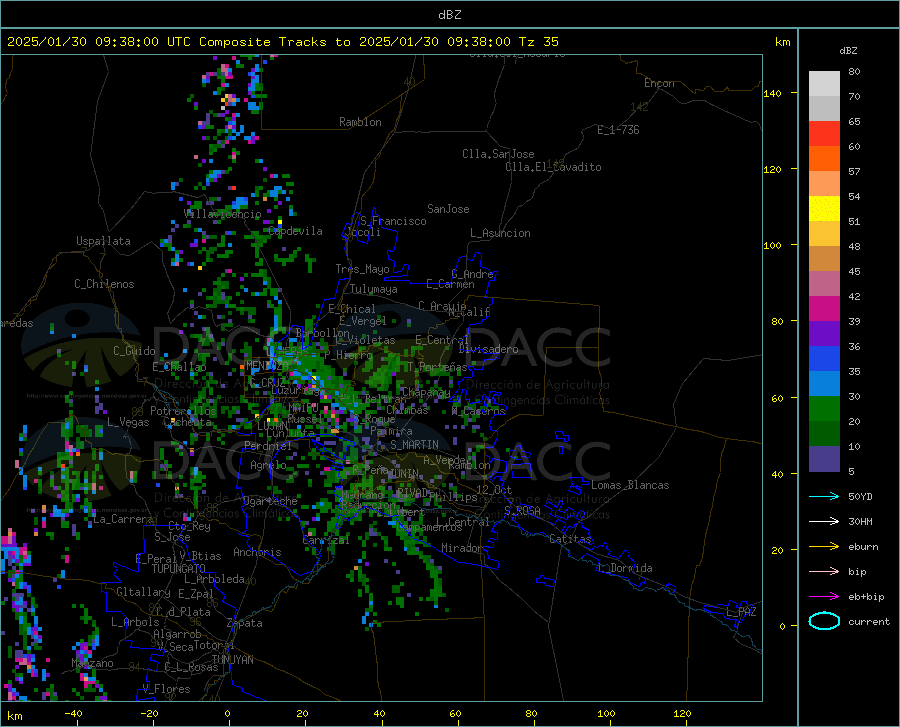The width and height of the screenshot is (900, 727).
Task: Click the dBZ title at top
Action: coord(449,15)
